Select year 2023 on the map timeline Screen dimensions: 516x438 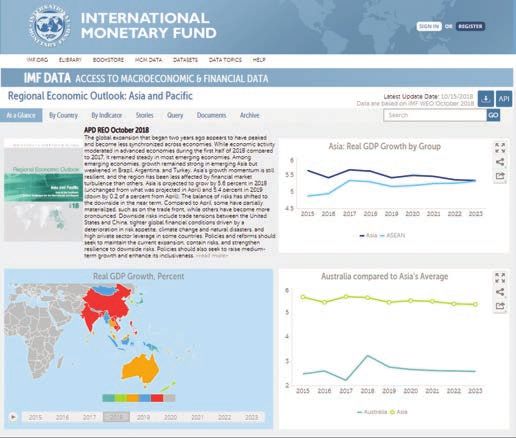click(251, 417)
